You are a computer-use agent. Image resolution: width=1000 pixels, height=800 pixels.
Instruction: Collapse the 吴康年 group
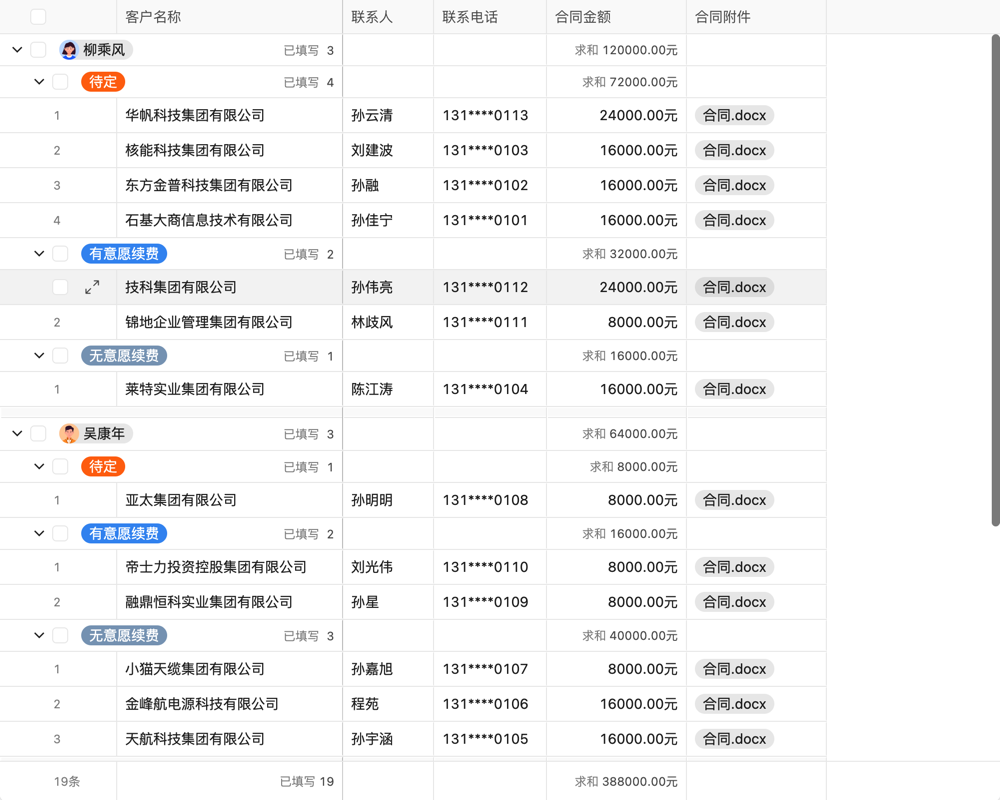coord(16,433)
